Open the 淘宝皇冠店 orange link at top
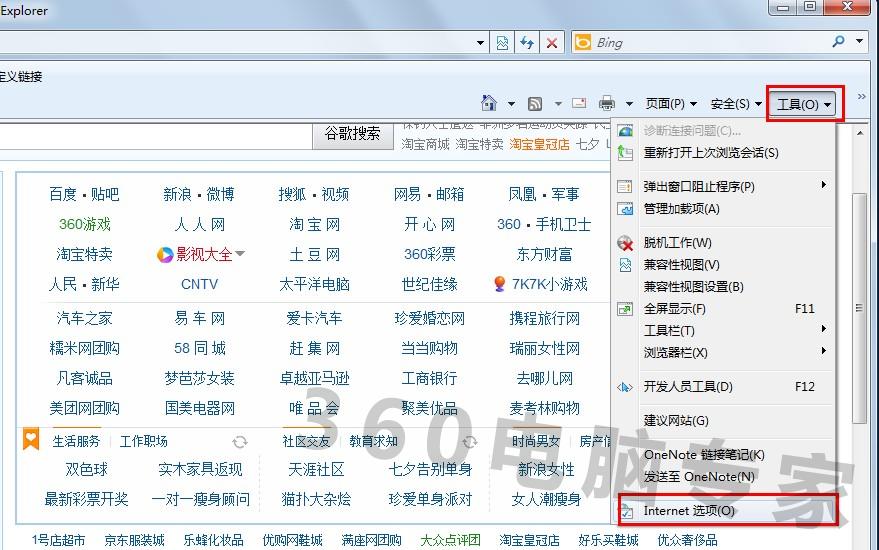Image resolution: width=879 pixels, height=550 pixels. pyautogui.click(x=539, y=145)
